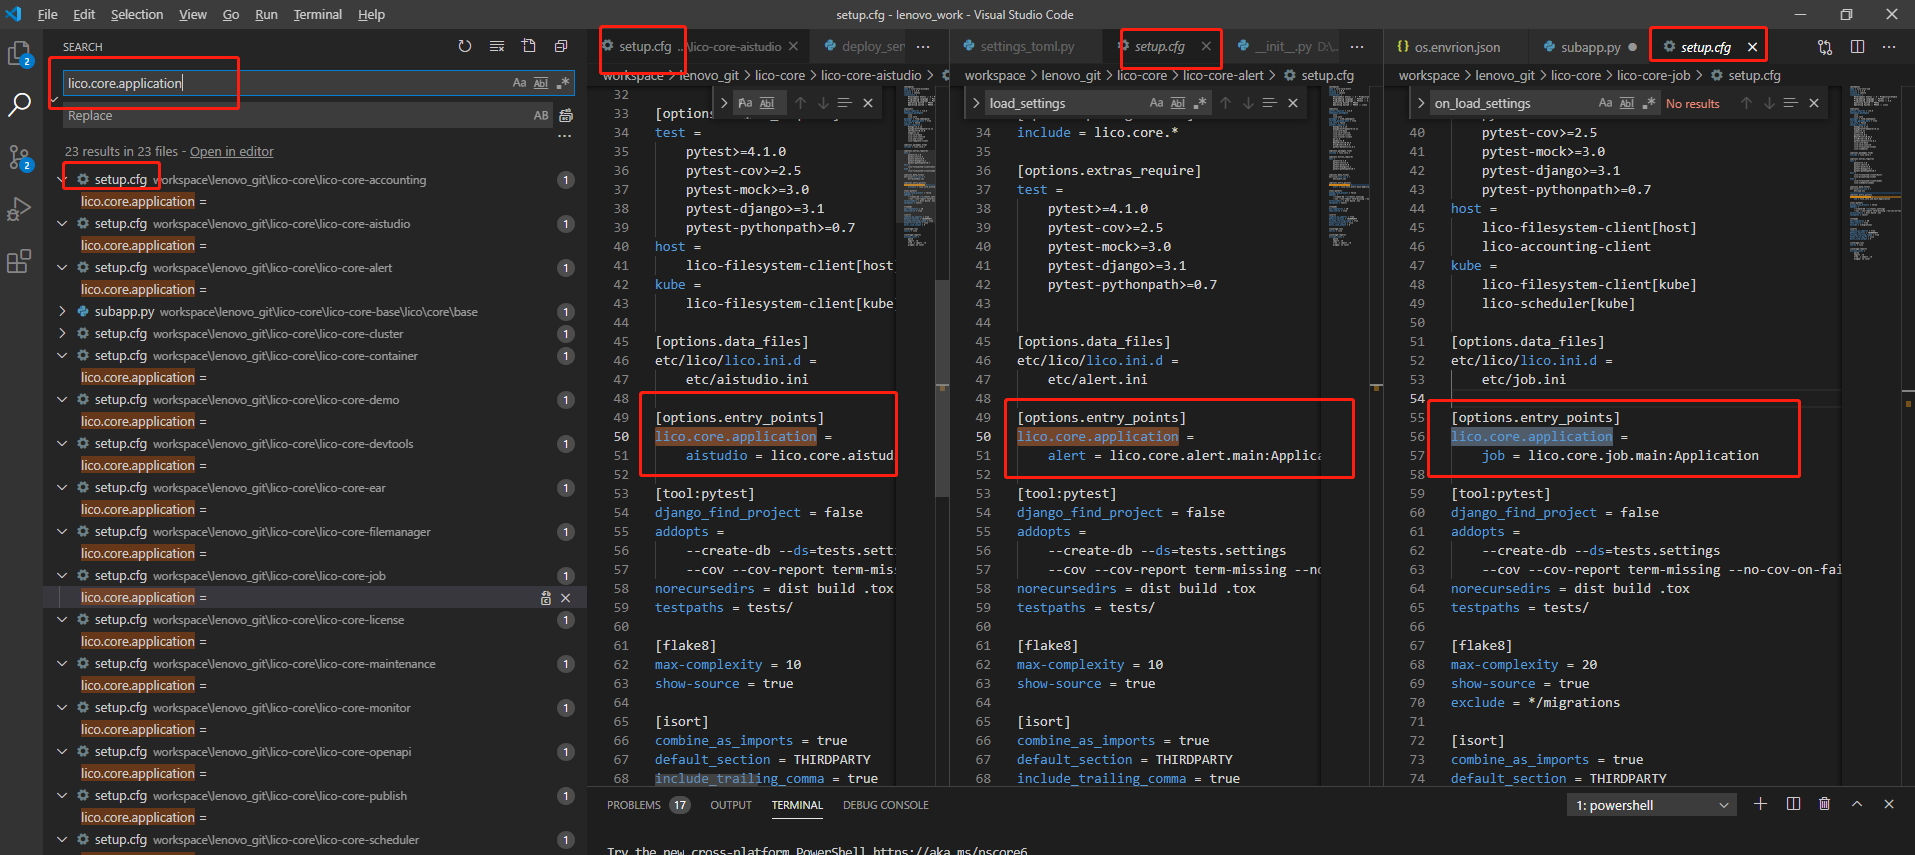This screenshot has height=855, width=1915.
Task: Go to next match in load_settings find widget
Action: (x=1248, y=103)
